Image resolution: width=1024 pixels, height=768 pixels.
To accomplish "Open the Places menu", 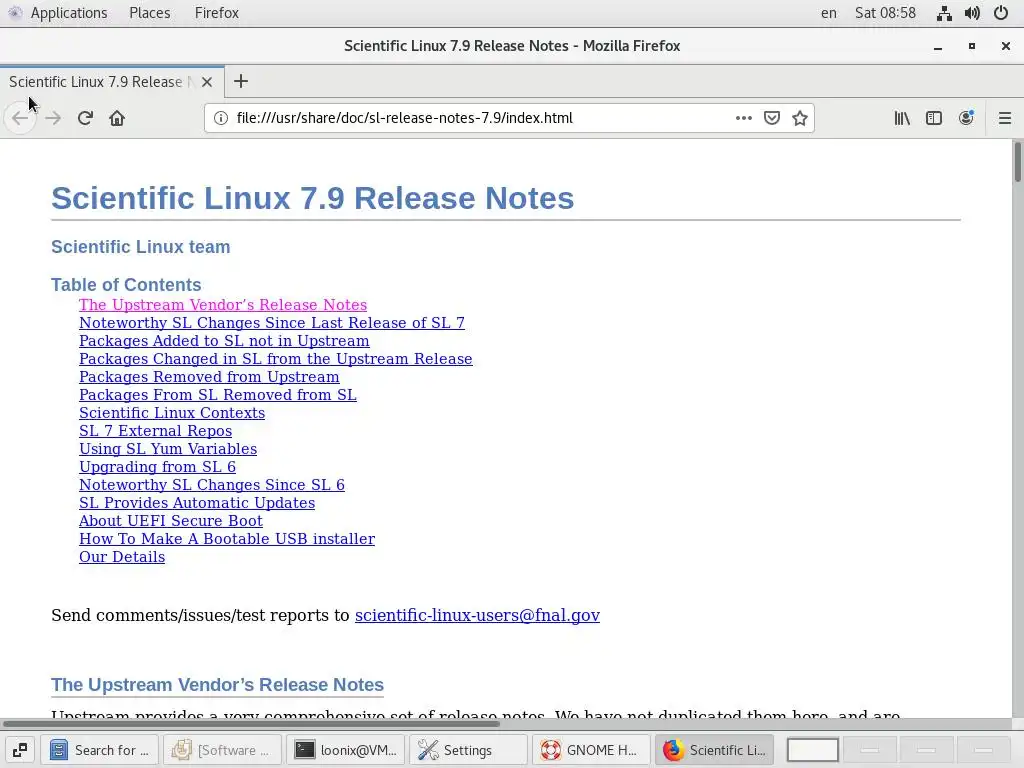I will (150, 13).
